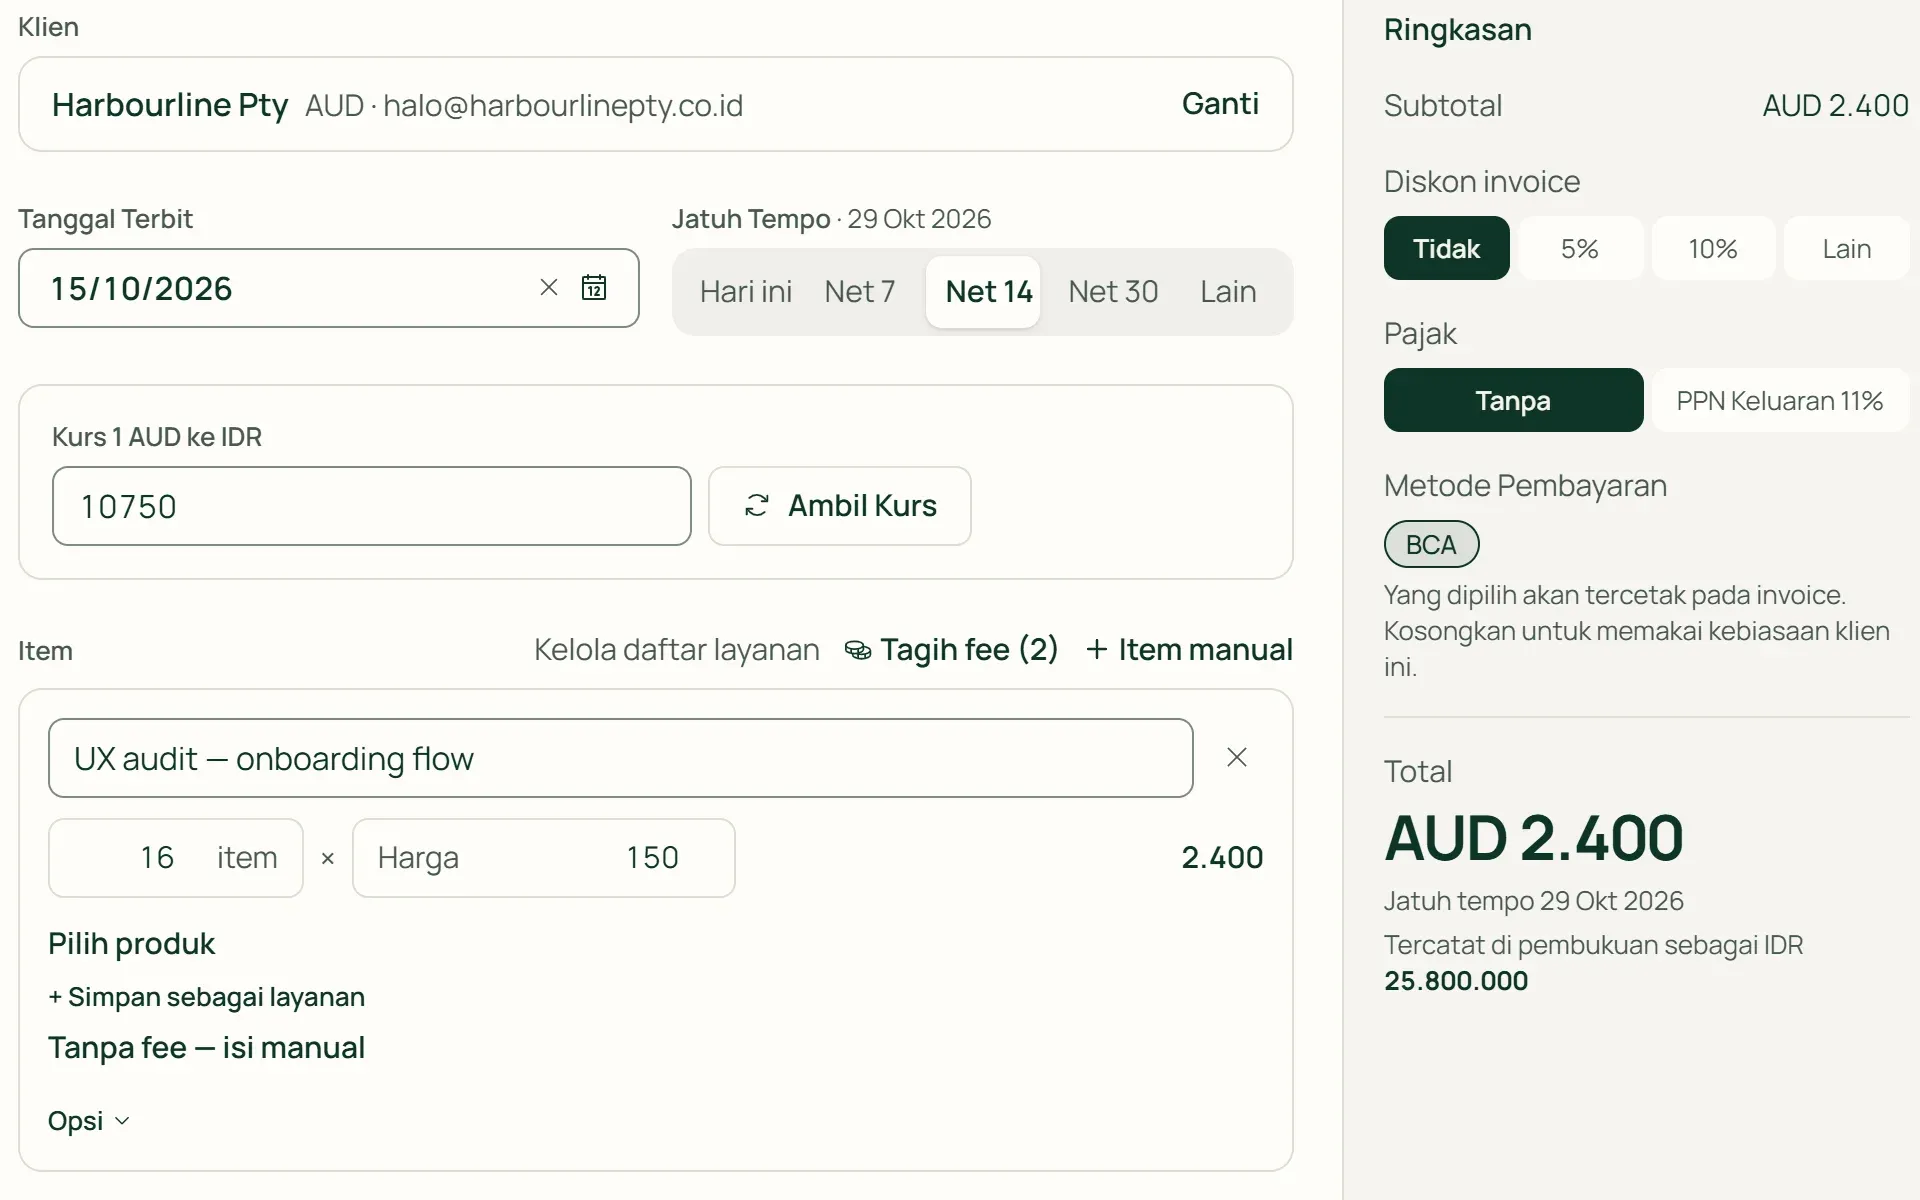Open Tagih fee (2) option

click(x=952, y=650)
